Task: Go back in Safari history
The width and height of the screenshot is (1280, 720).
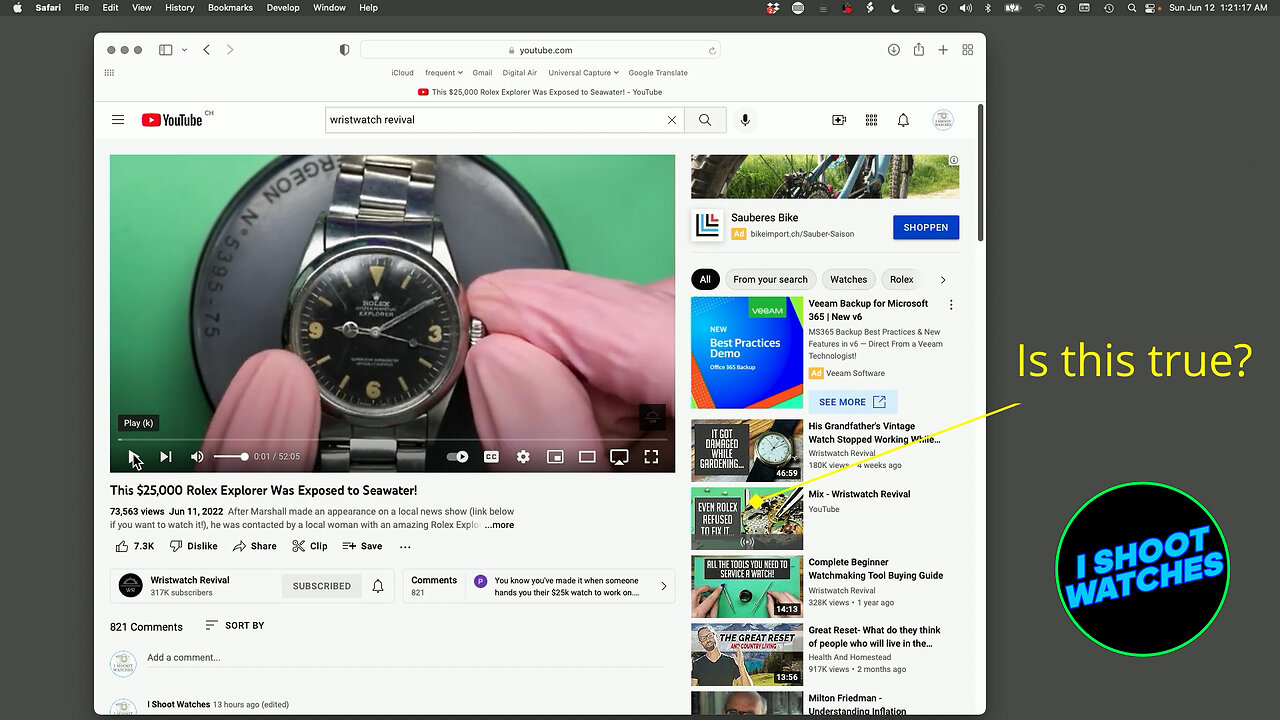Action: [207, 50]
